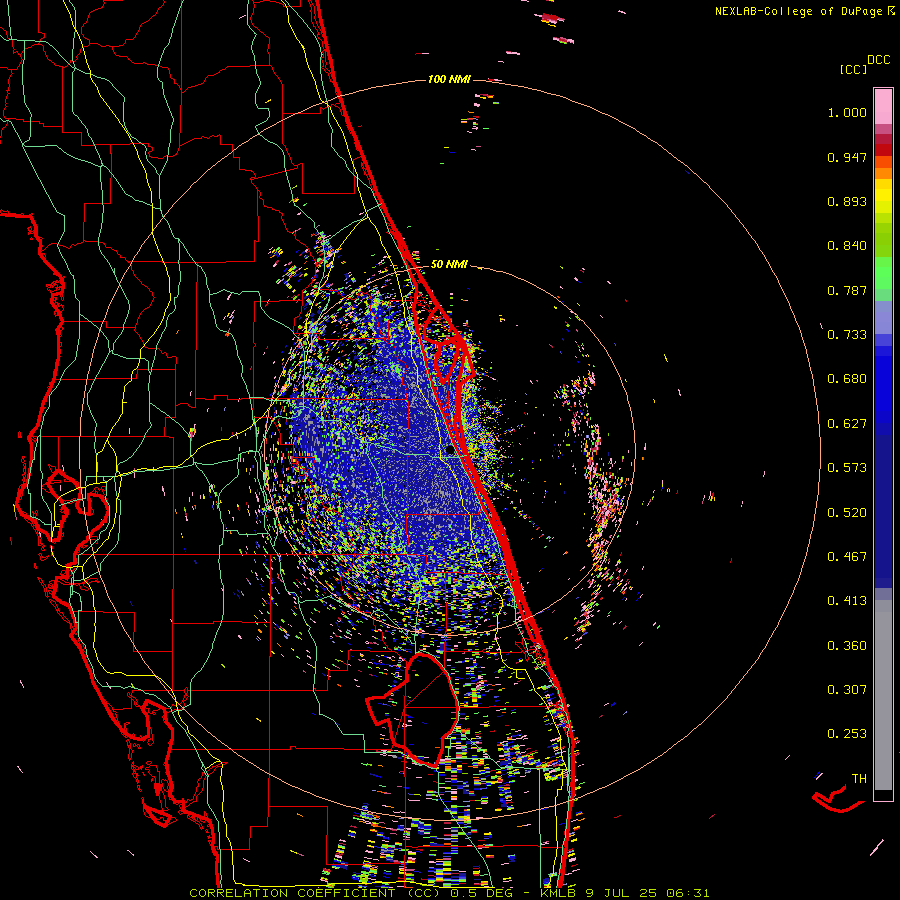Click the 100 NMI range ring label
The width and height of the screenshot is (900, 900).
point(449,79)
